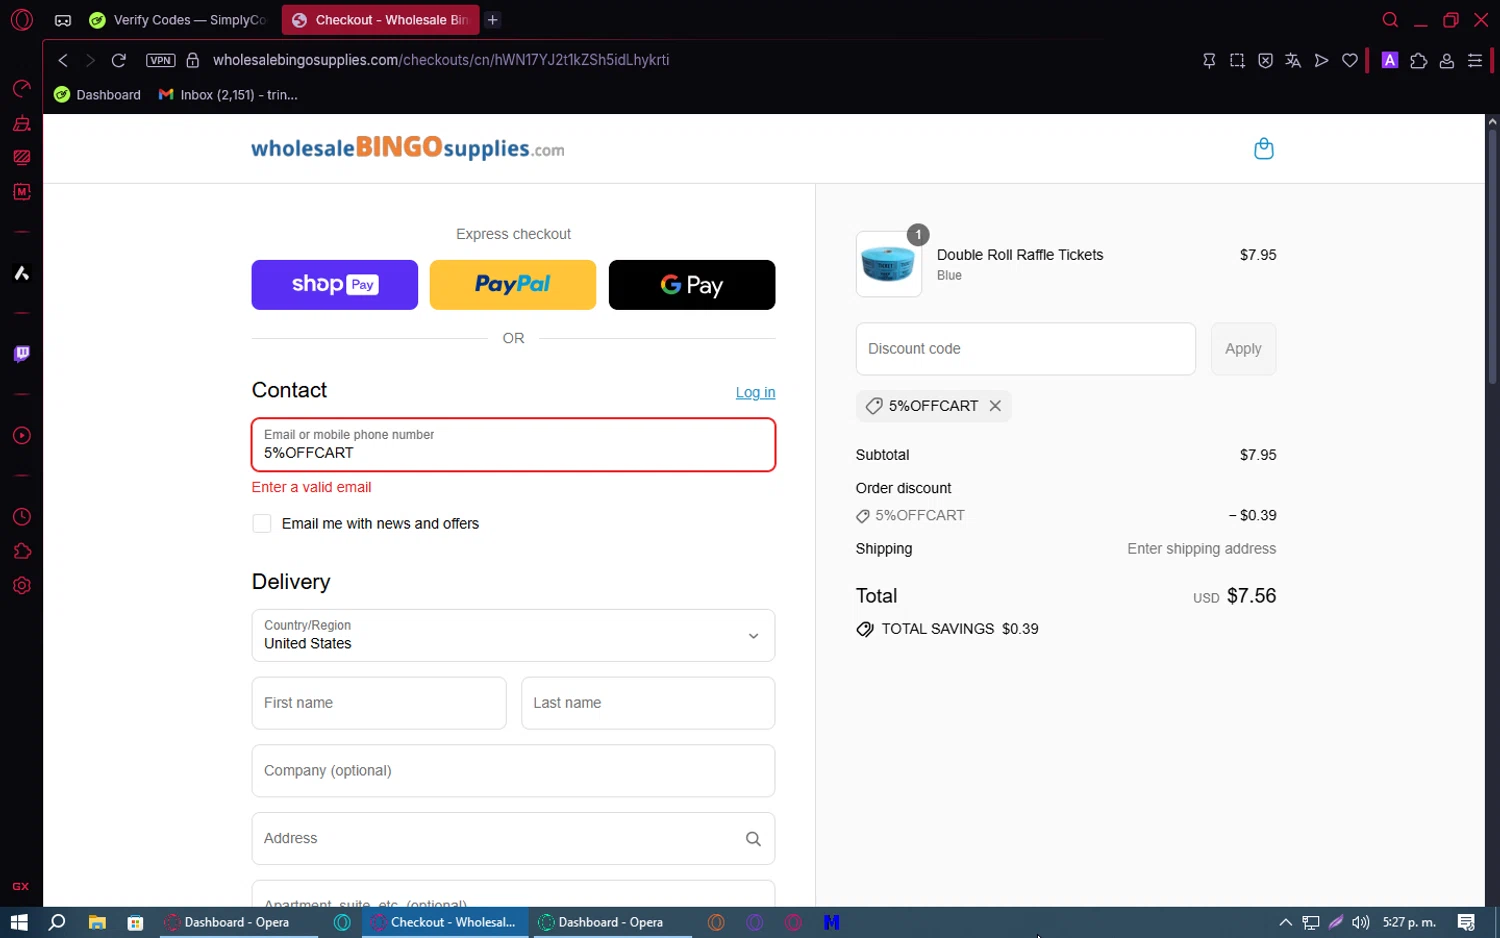Click the Log in link
Viewport: 1500px width, 938px height.
755,392
